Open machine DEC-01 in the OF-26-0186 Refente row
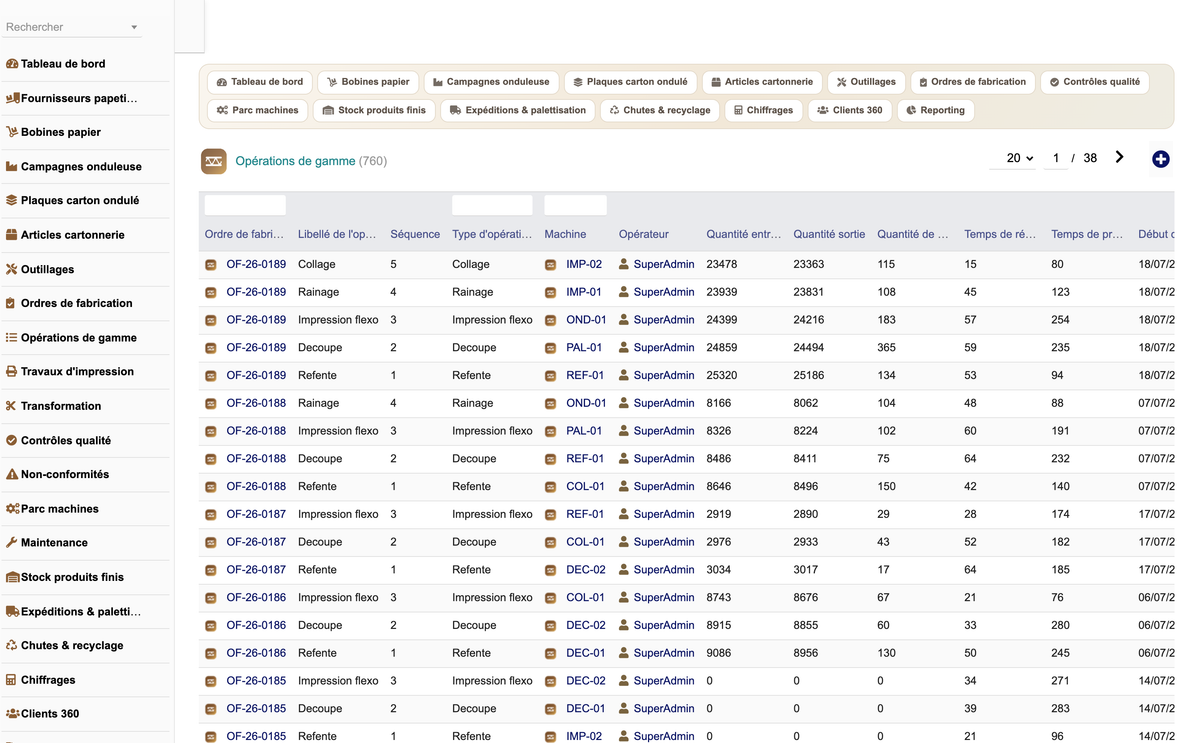Screen dimensions: 1200x743 (x=586, y=653)
